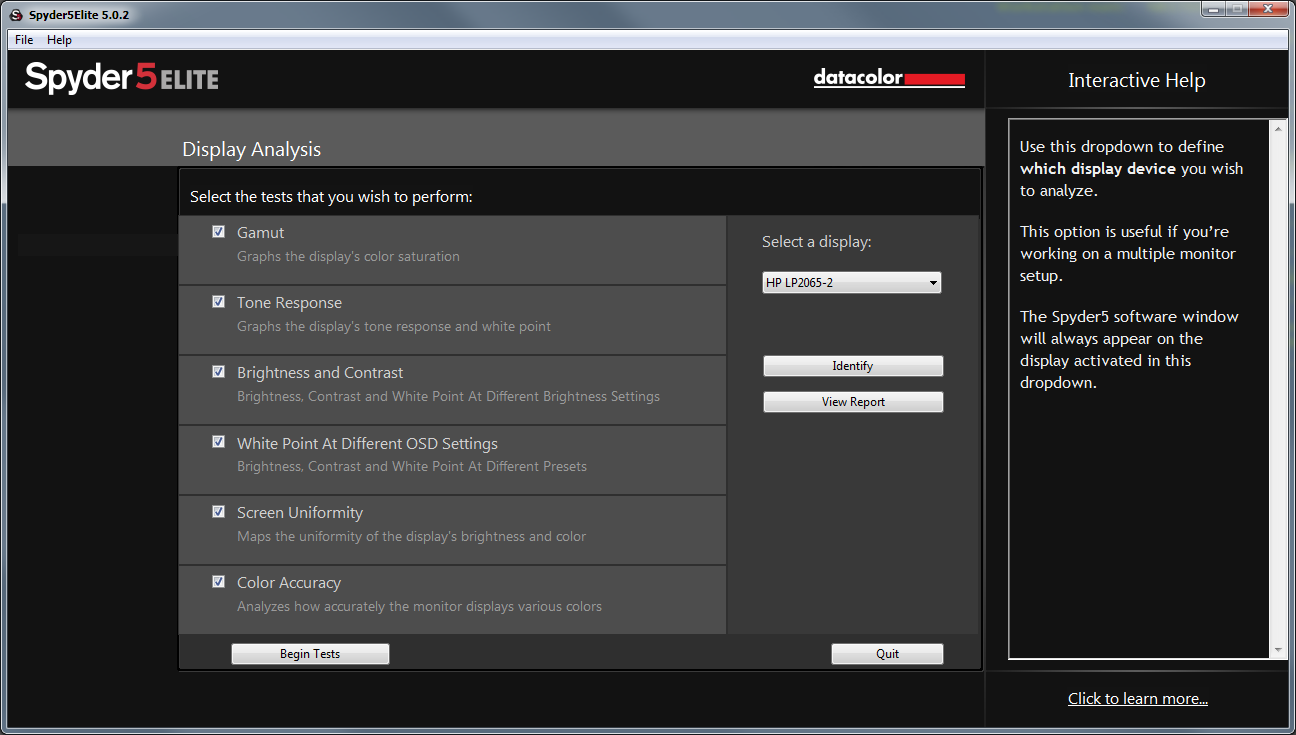Toggle White Point At Different OSD Settings checkbox
Screen dimensions: 1296x735
(x=218, y=442)
